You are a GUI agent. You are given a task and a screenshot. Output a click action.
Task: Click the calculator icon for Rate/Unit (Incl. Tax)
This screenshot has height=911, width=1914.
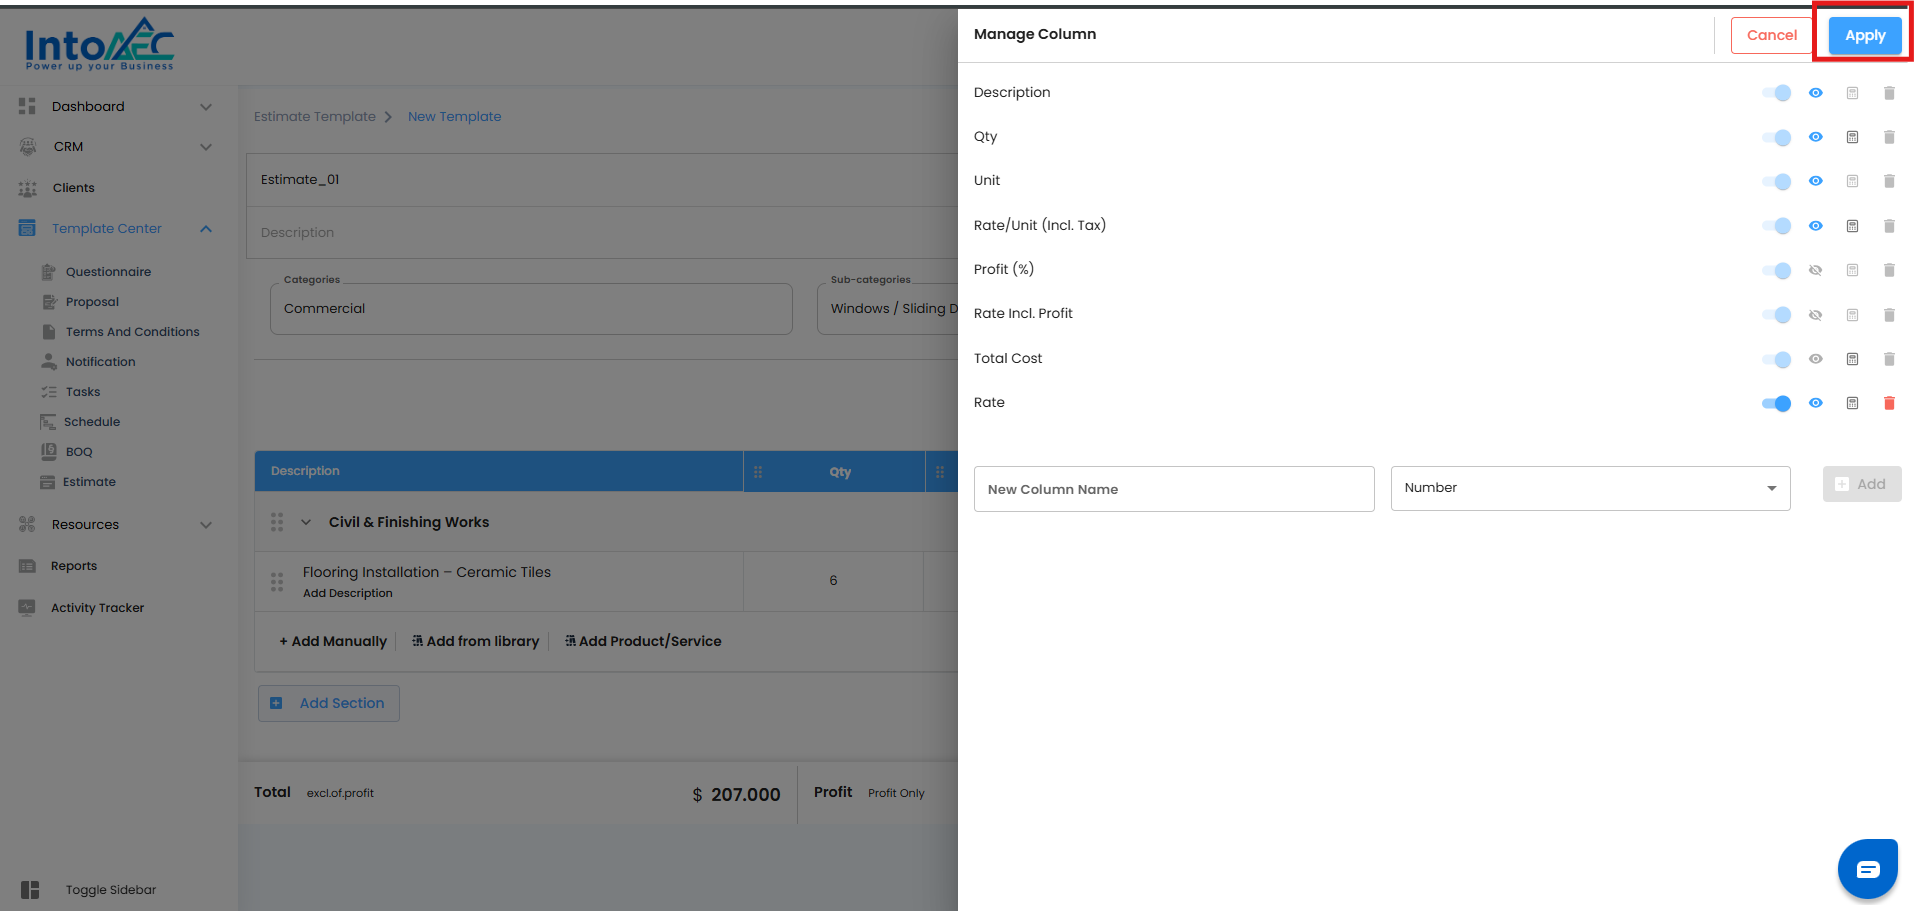(1852, 226)
